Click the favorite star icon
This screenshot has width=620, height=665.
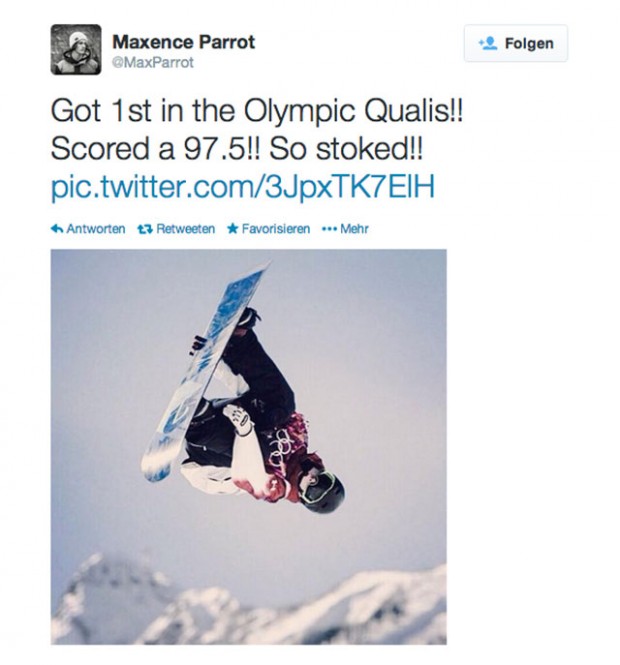232,229
